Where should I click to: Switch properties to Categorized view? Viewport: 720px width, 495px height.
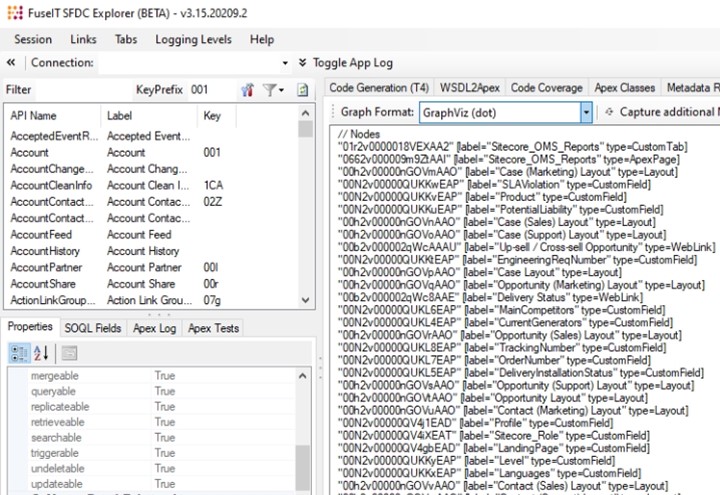(19, 353)
